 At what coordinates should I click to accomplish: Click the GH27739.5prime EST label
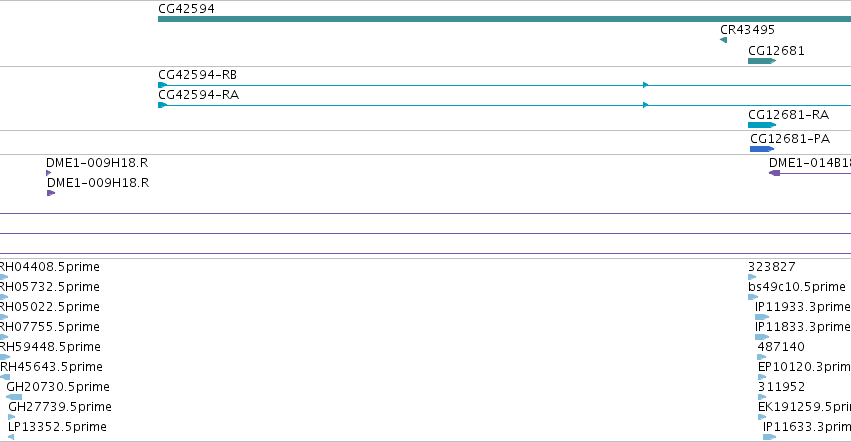pos(60,407)
